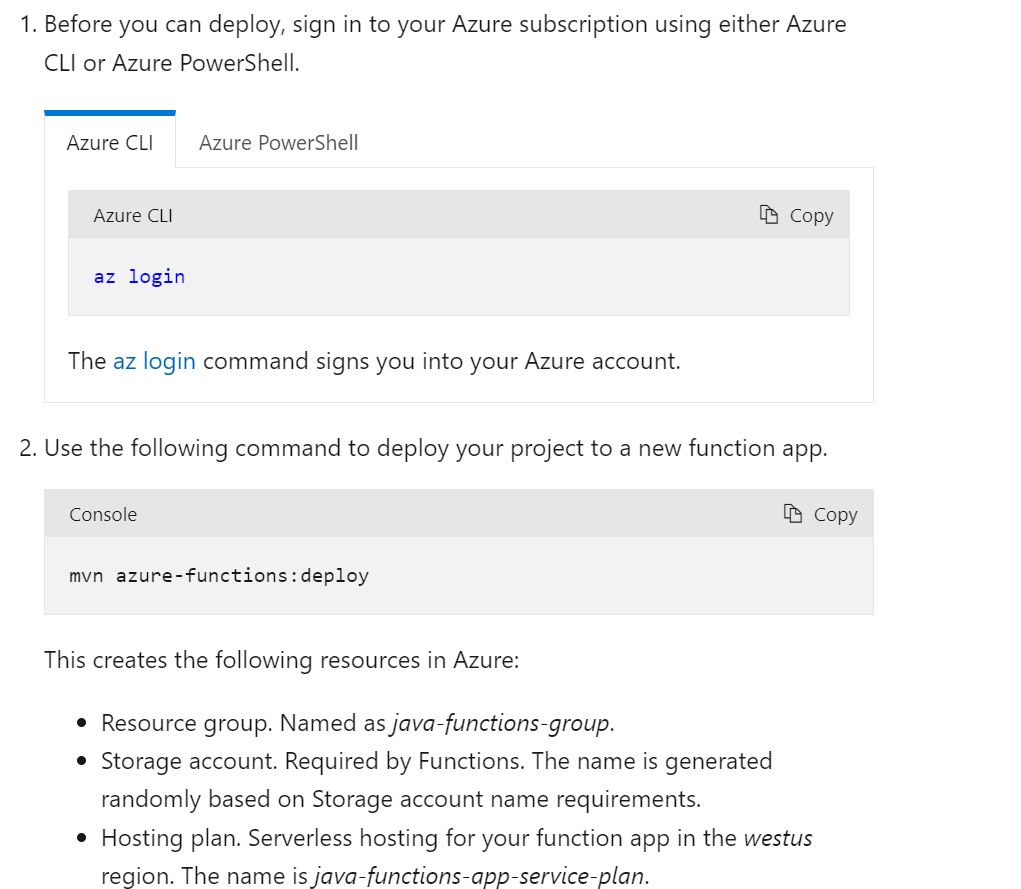The width and height of the screenshot is (1021, 889).
Task: Click the Hosting plan bullet item
Action: point(420,838)
